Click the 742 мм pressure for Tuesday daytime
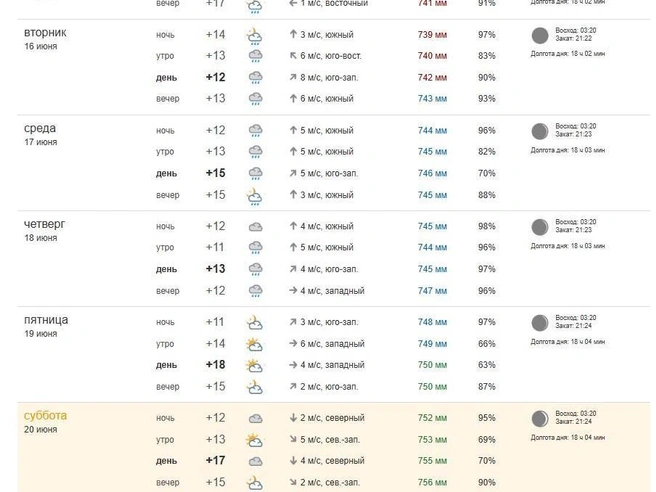 click(432, 78)
